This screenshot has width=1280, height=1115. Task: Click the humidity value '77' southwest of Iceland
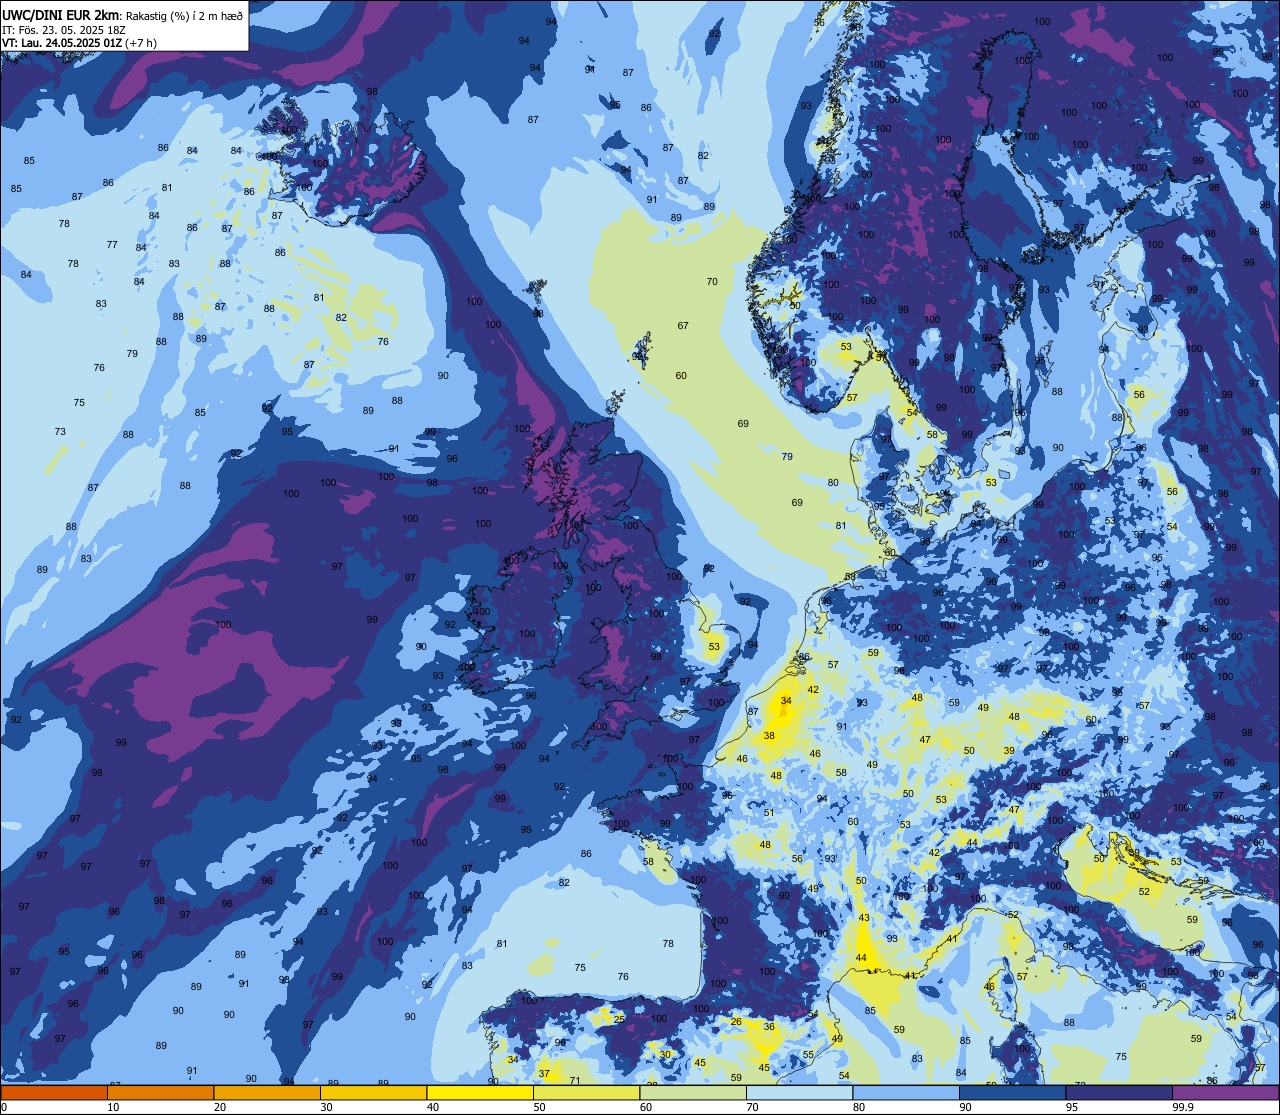pyautogui.click(x=112, y=245)
